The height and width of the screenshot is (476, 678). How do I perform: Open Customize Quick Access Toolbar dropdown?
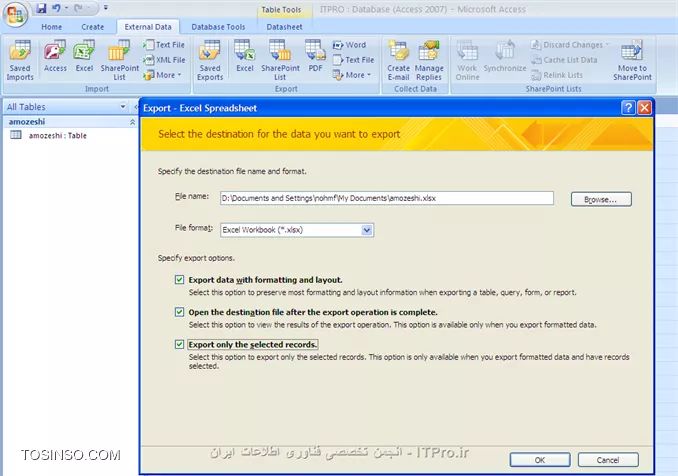click(106, 8)
